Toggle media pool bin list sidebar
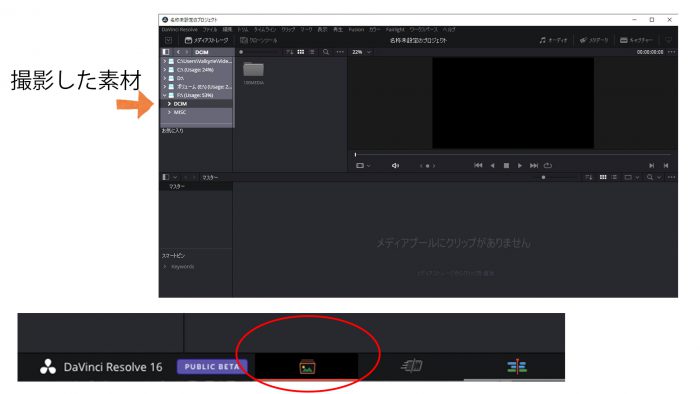Viewport: 700px width, 394px height. 166,177
